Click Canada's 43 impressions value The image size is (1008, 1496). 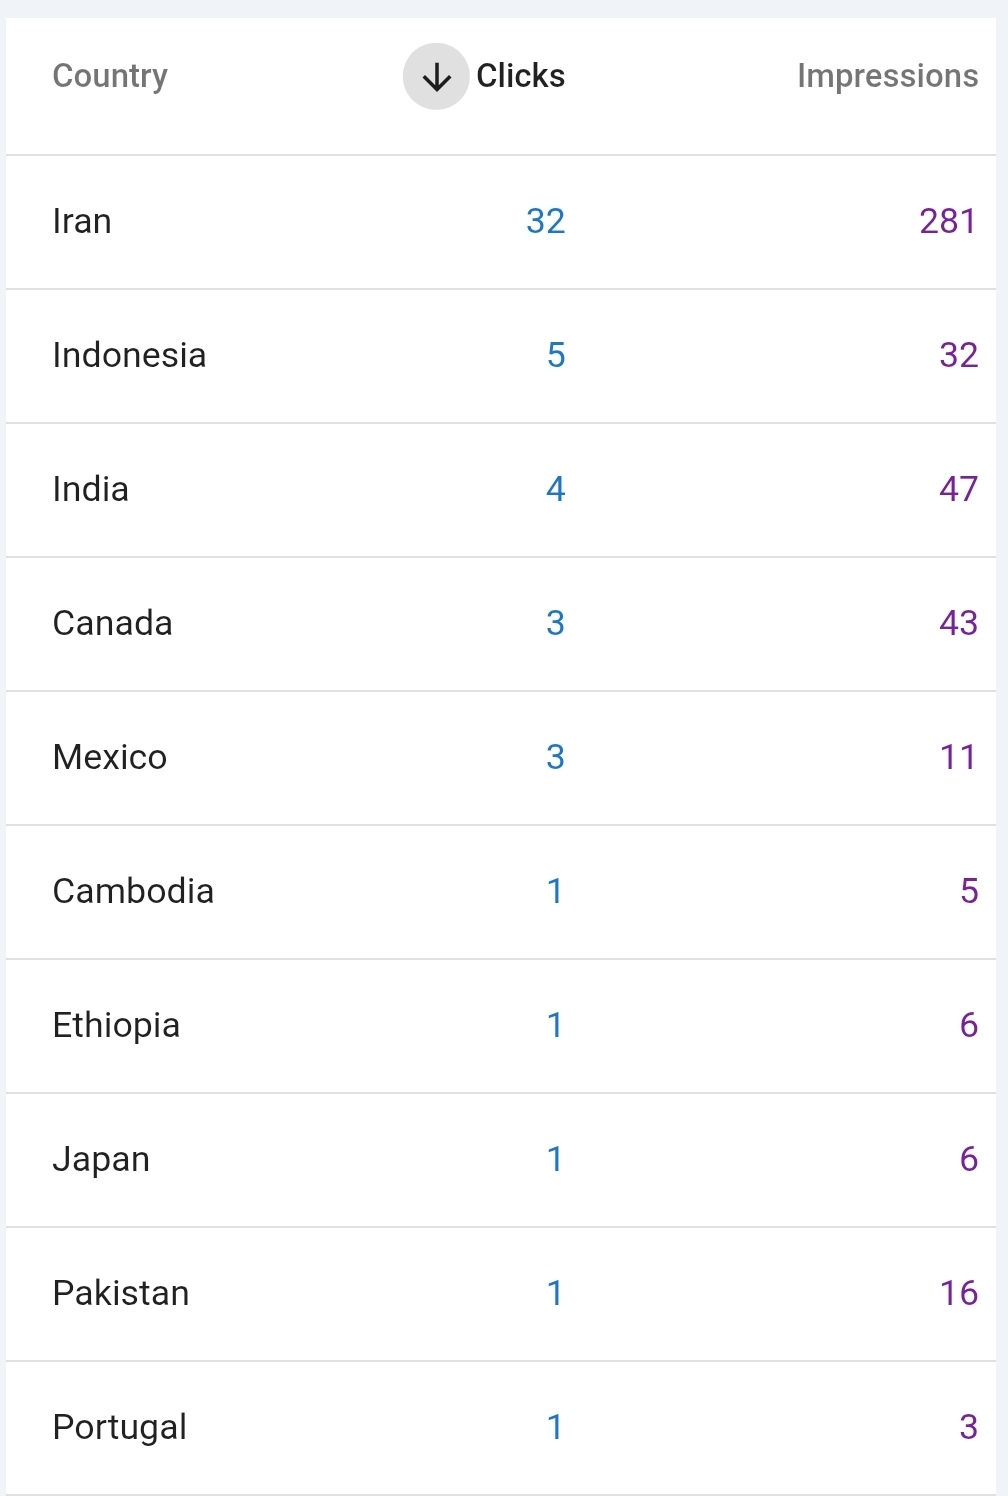coord(958,623)
